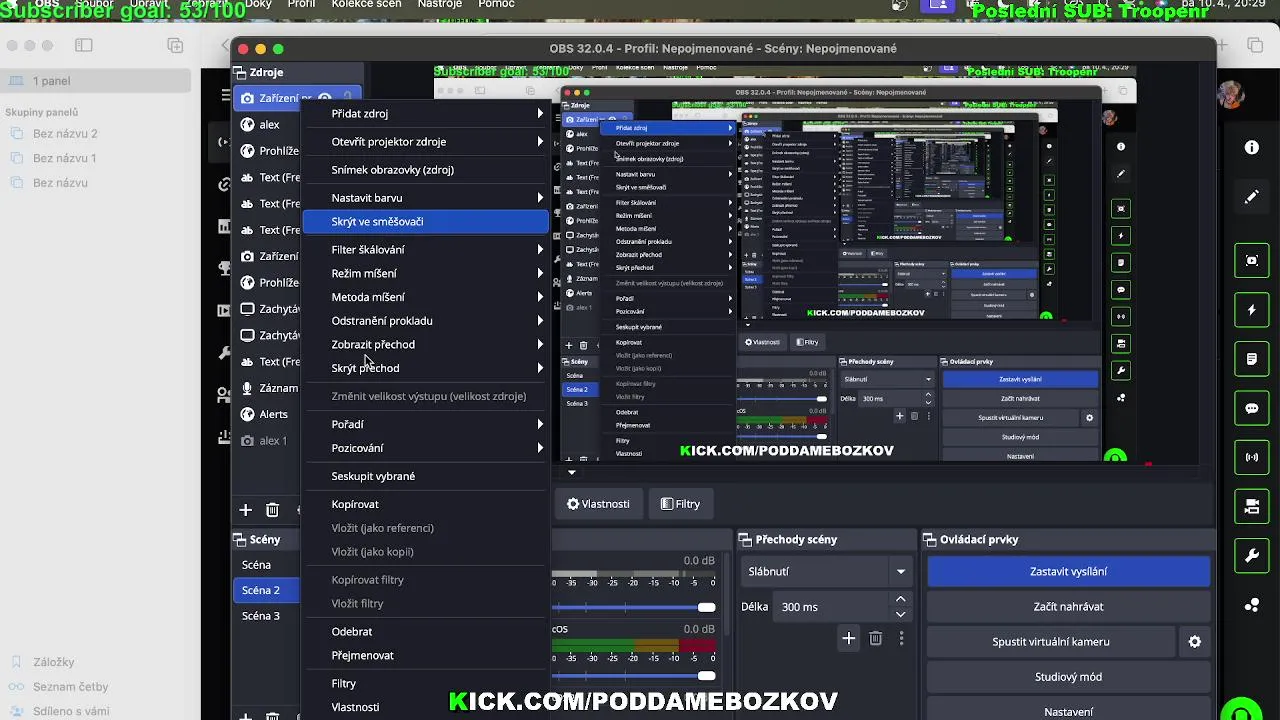Expand the Metoda míšení submenu

[425, 297]
